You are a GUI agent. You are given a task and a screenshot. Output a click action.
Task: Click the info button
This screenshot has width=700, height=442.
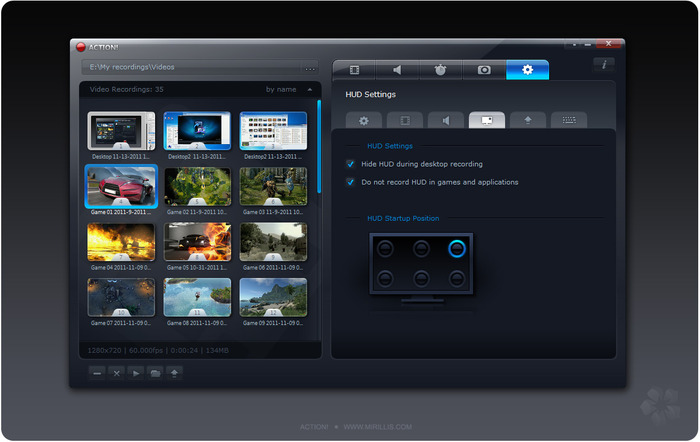603,64
